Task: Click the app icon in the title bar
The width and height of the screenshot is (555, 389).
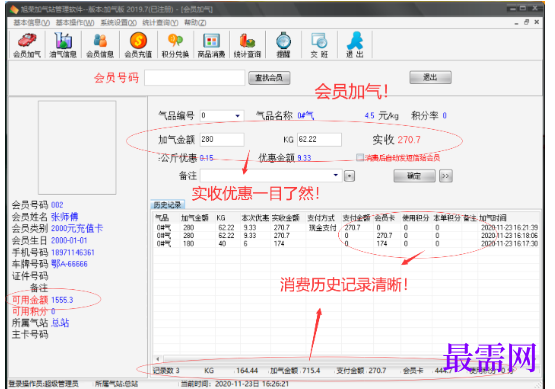Action: click(14, 10)
